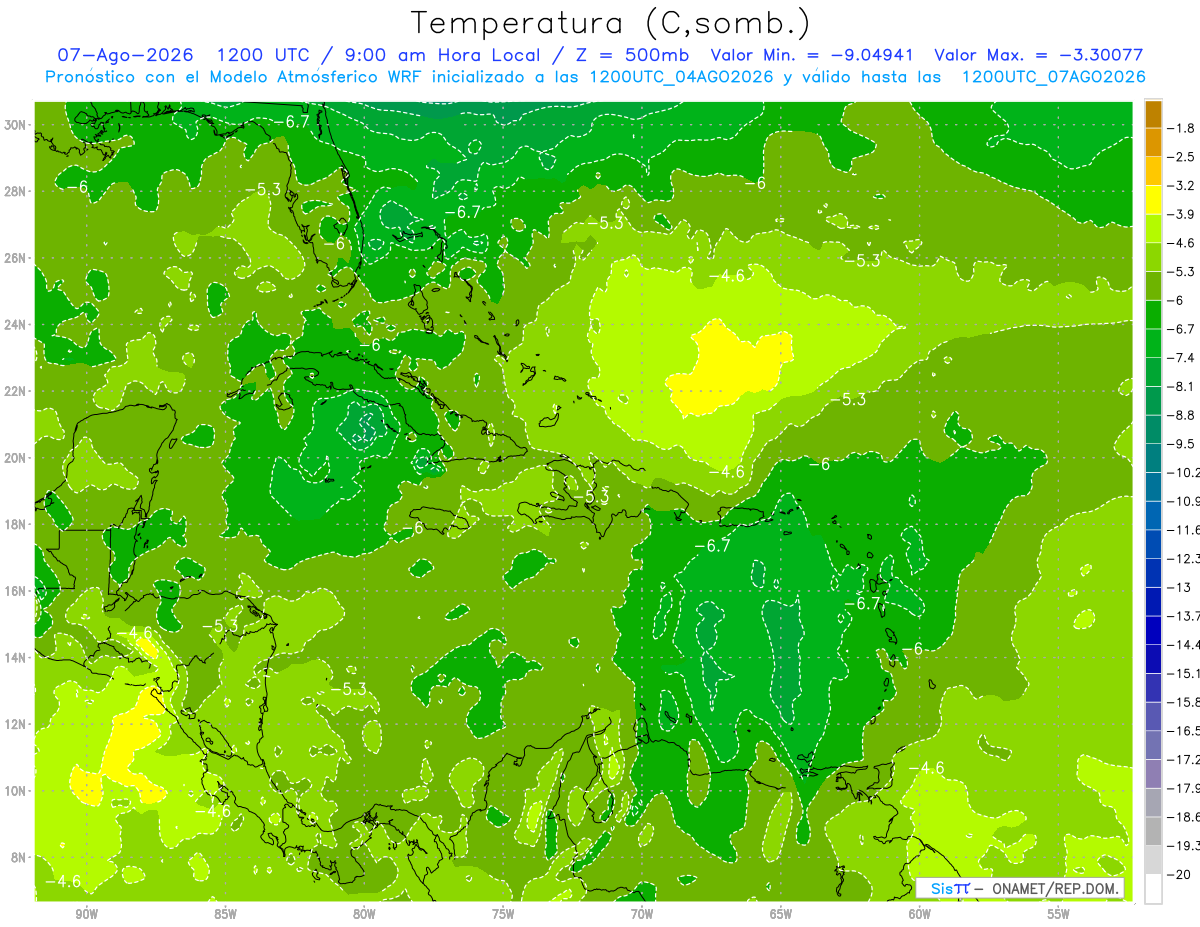Click the longitude axis label "70W"

(642, 914)
